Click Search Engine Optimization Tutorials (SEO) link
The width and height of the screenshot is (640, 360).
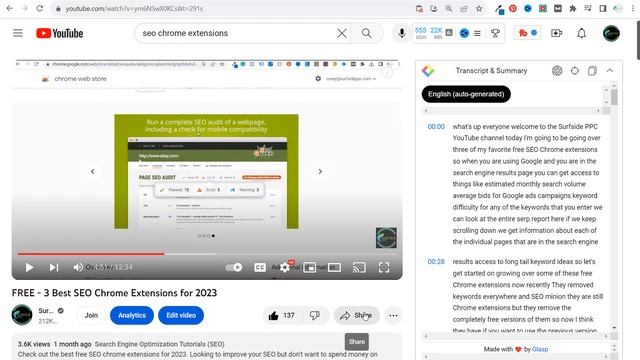pyautogui.click(x=160, y=344)
